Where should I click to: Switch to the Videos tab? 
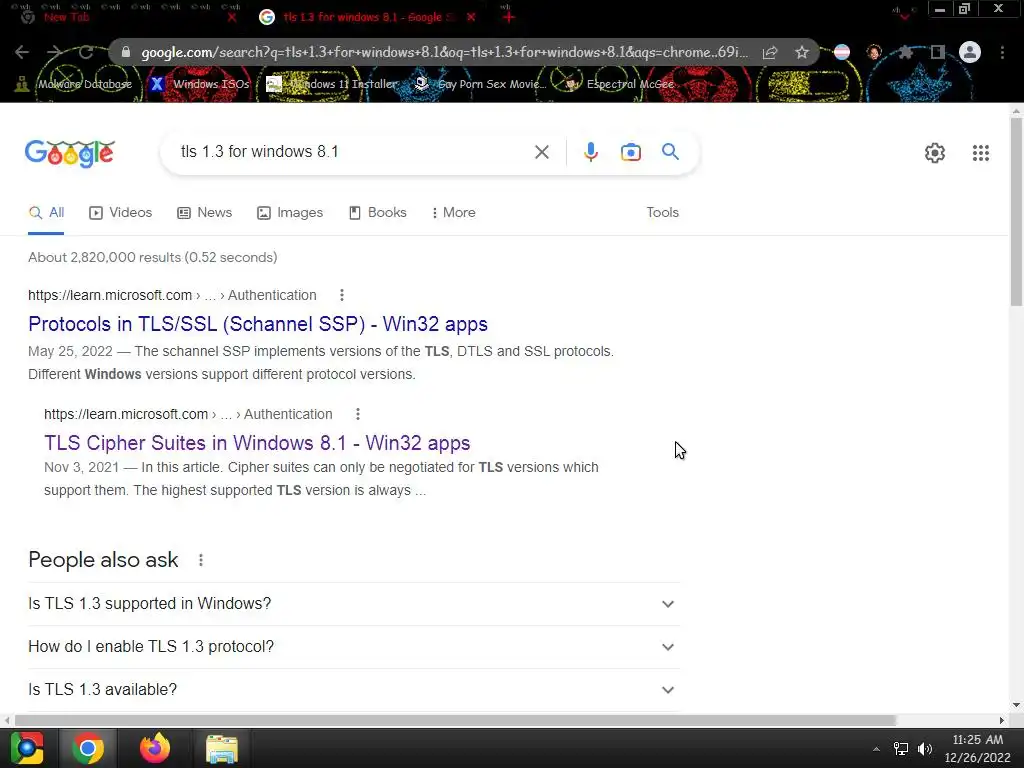point(121,213)
